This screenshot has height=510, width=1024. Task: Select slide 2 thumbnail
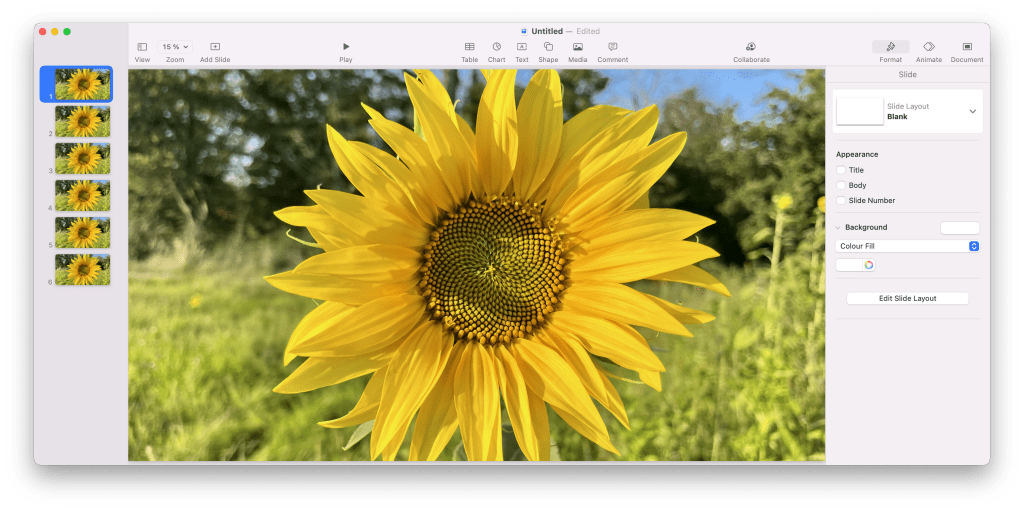(x=83, y=121)
